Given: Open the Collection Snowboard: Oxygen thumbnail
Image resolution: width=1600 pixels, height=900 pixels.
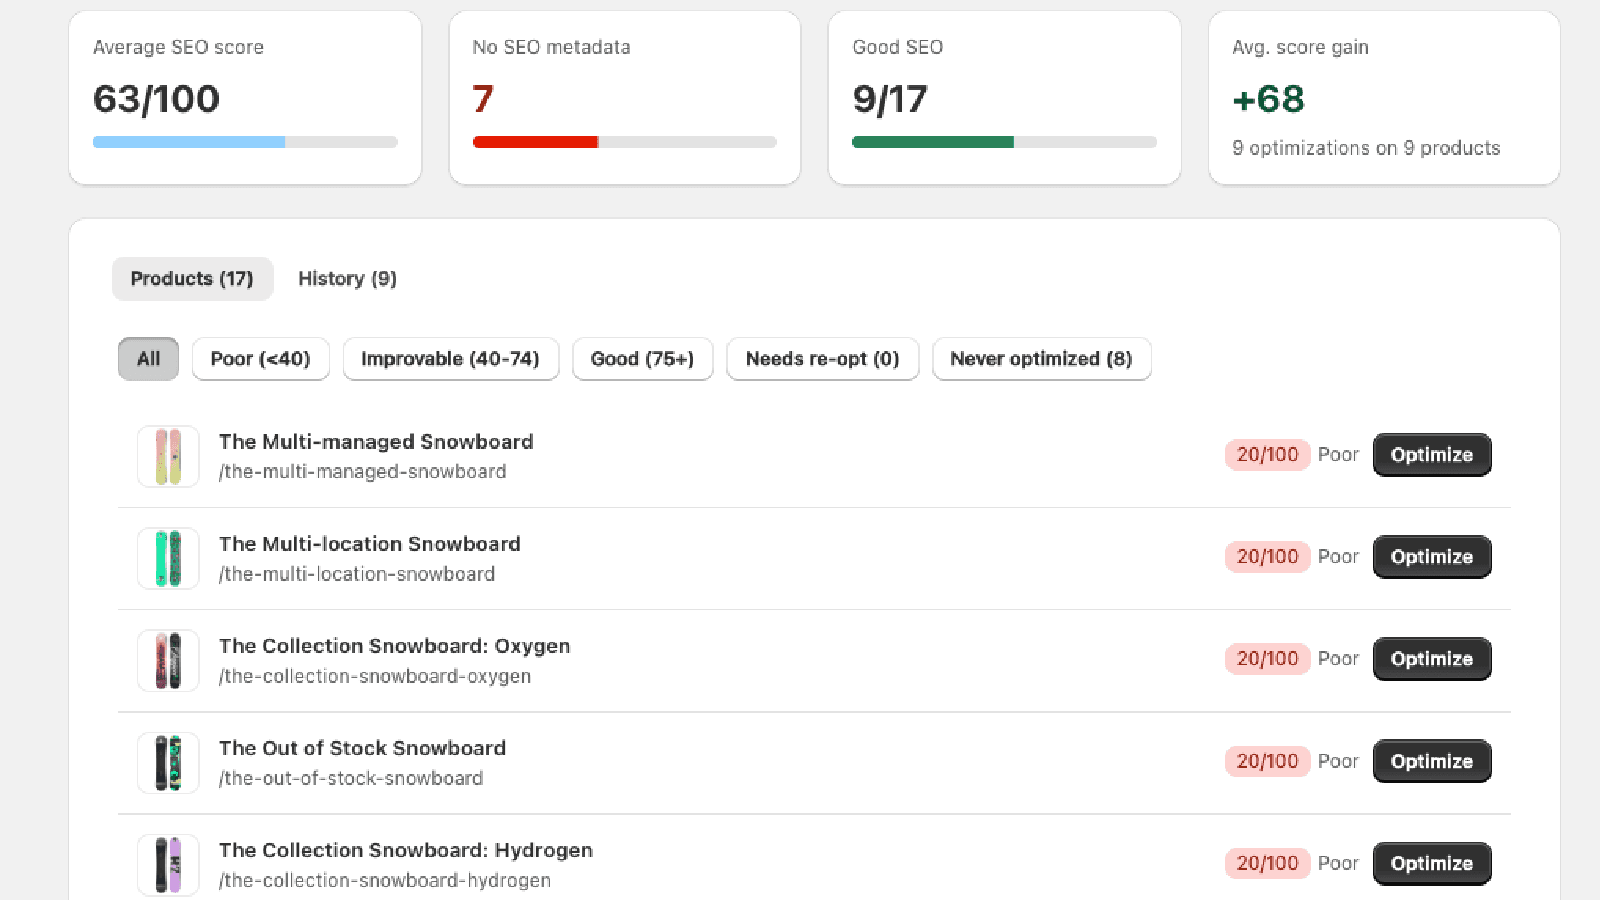Looking at the screenshot, I should [x=168, y=660].
